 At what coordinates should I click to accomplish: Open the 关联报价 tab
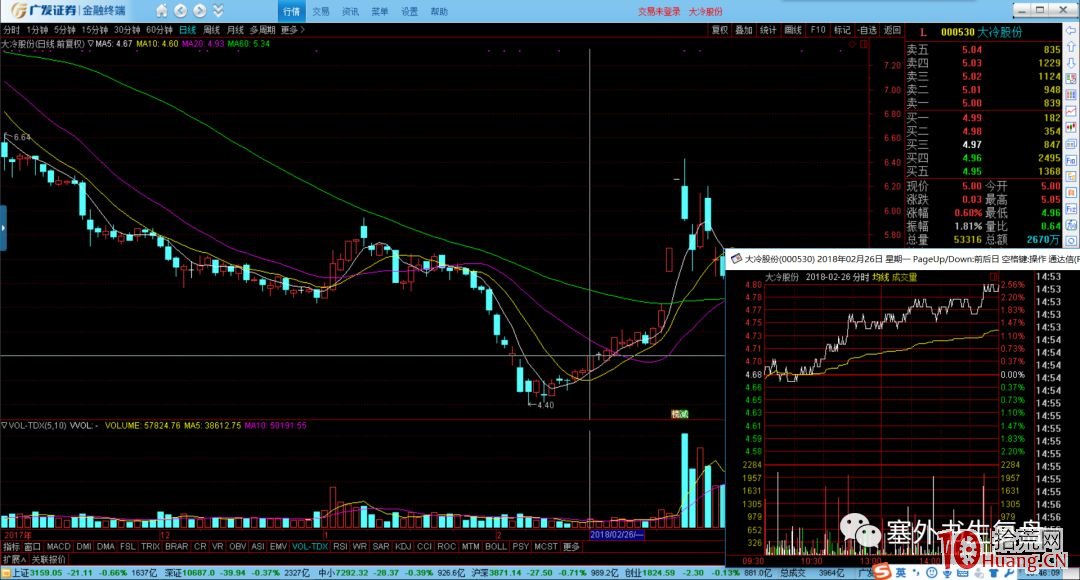coord(49,559)
